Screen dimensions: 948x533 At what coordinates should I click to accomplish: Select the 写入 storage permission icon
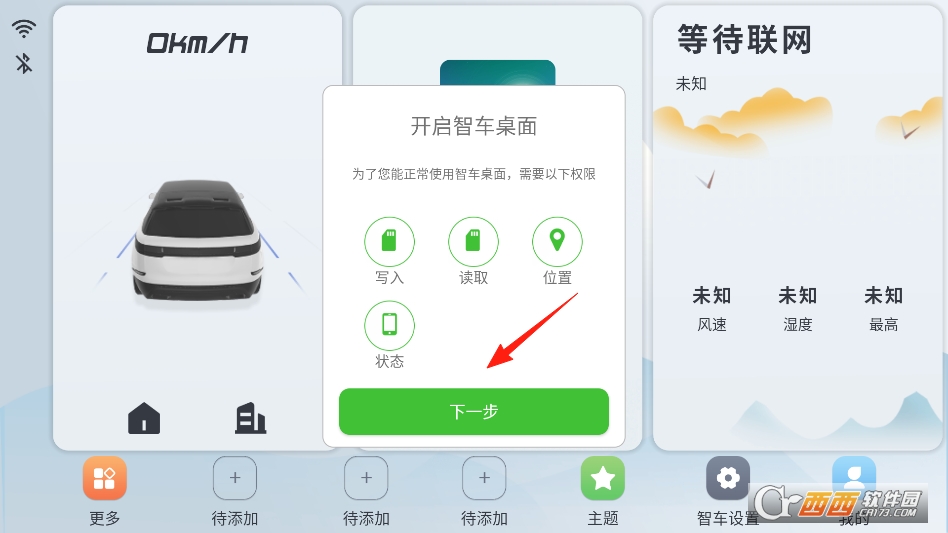pos(389,242)
